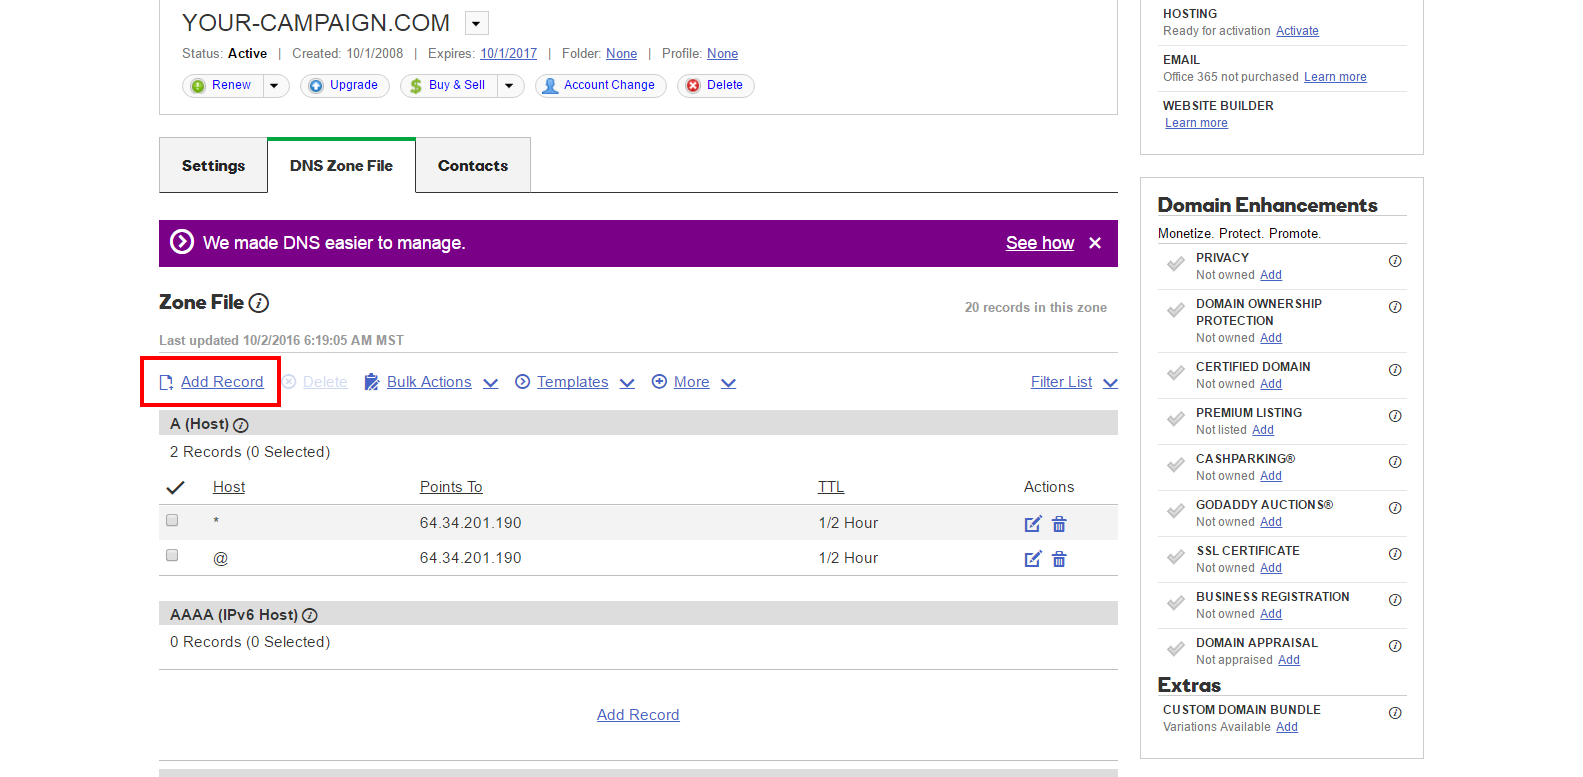
Task: Add Domain Appraisal link
Action: click(x=1289, y=660)
